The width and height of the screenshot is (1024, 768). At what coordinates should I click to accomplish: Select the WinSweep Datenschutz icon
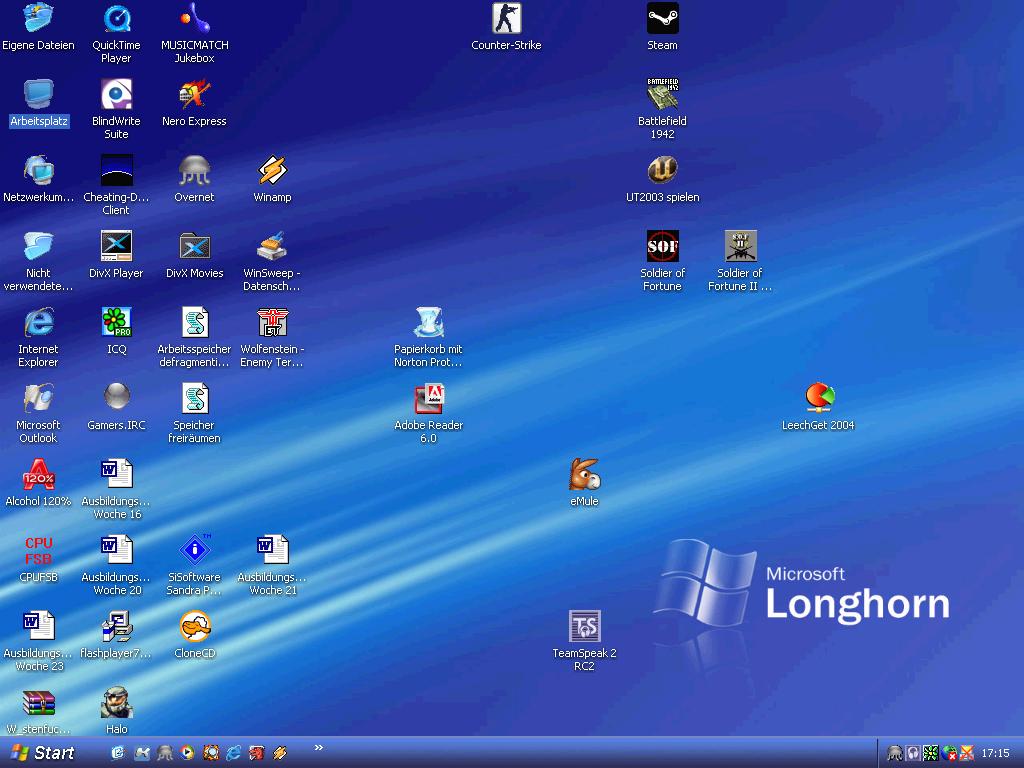(272, 246)
